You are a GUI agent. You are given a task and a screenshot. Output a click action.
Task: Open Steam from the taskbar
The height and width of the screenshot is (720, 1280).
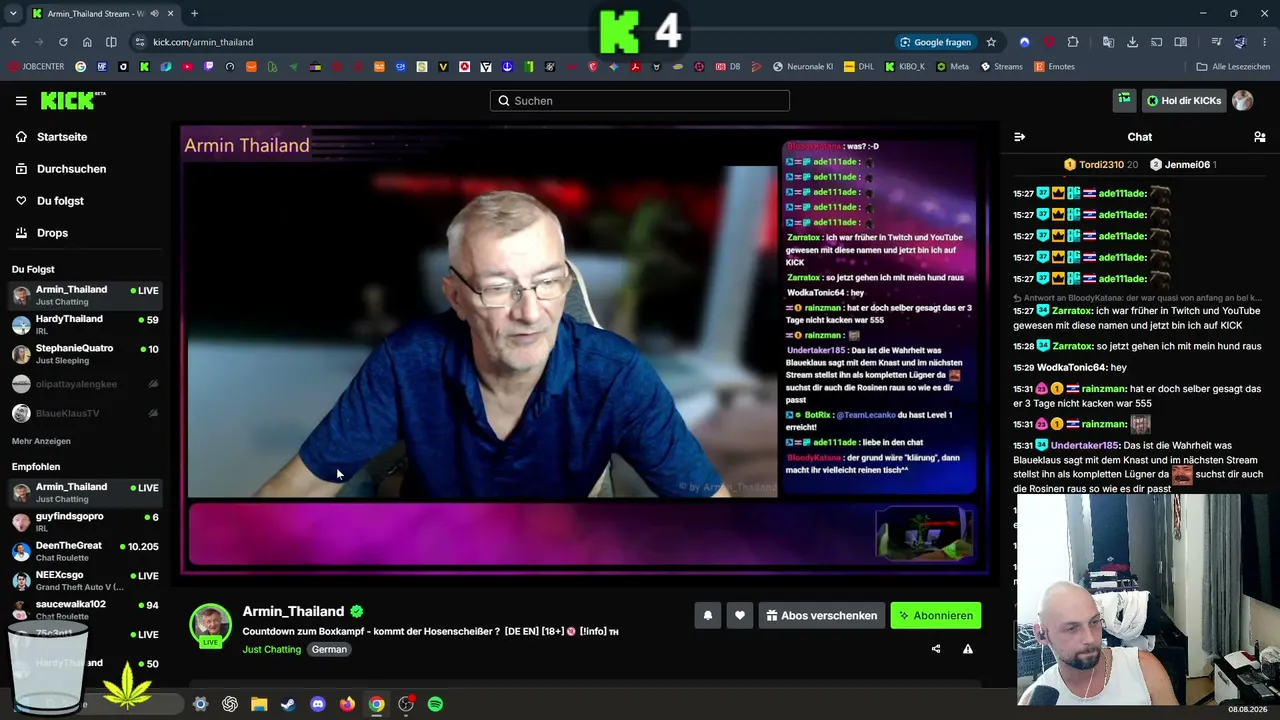tap(288, 704)
